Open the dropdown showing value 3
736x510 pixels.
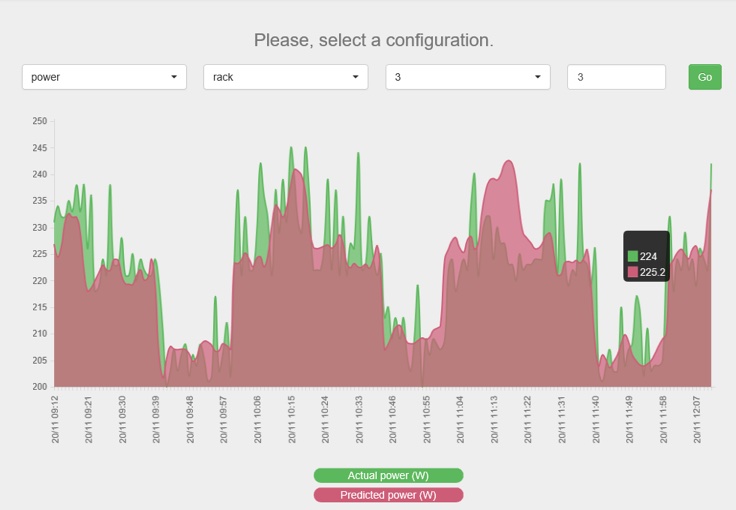[x=468, y=77]
